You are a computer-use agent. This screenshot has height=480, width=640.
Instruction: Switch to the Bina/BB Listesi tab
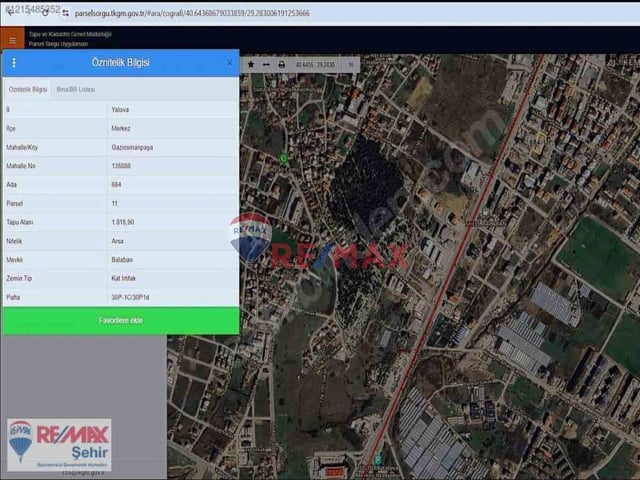pos(76,89)
